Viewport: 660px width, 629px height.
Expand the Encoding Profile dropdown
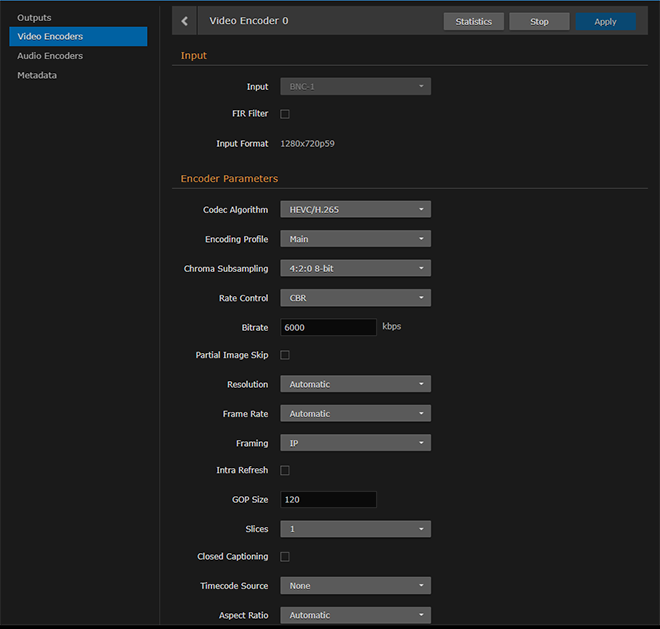coord(355,239)
